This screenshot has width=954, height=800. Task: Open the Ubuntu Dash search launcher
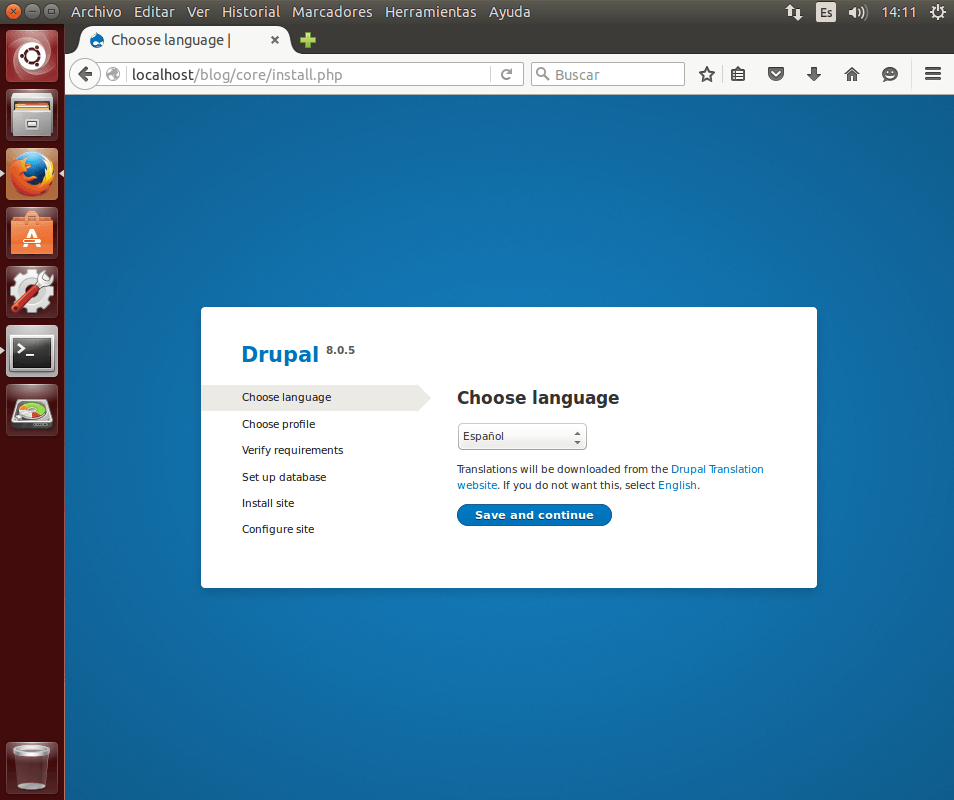(x=32, y=56)
